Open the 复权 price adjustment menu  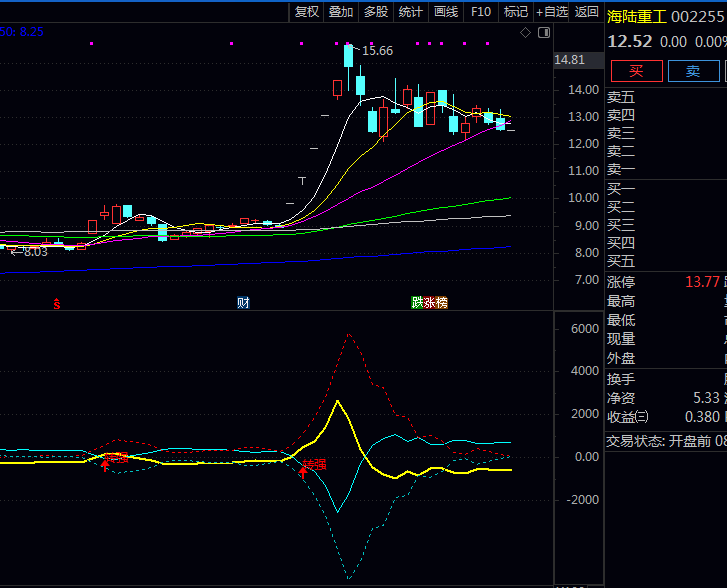click(x=307, y=12)
